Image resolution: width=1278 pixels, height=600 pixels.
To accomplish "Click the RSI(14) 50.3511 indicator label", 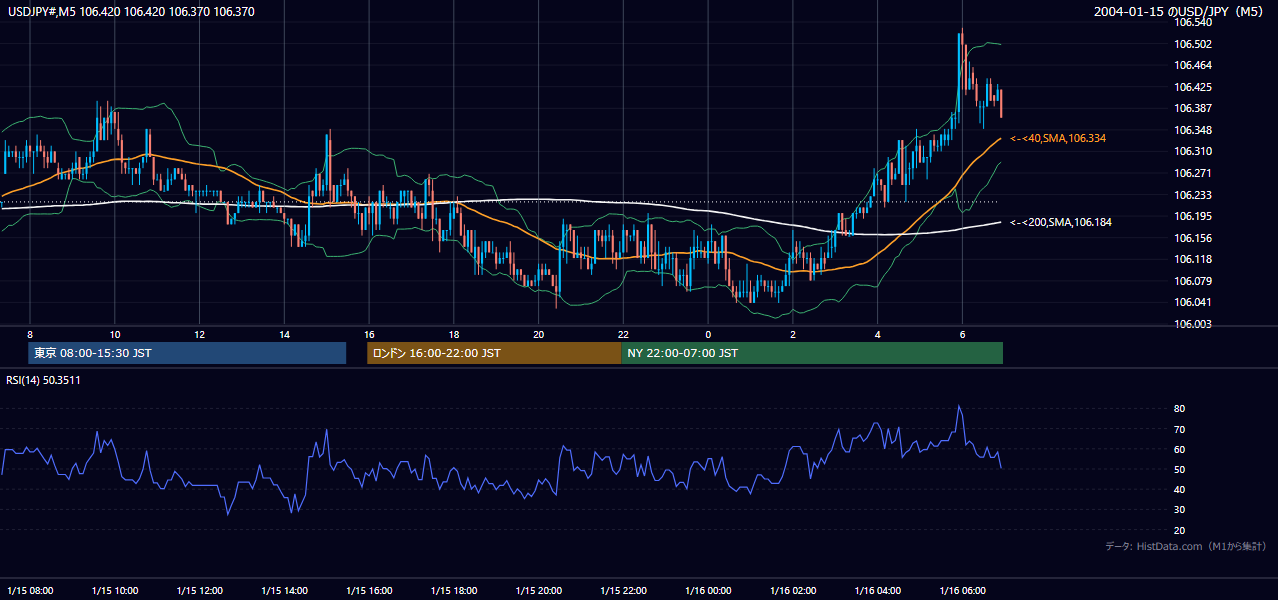I will tap(43, 380).
